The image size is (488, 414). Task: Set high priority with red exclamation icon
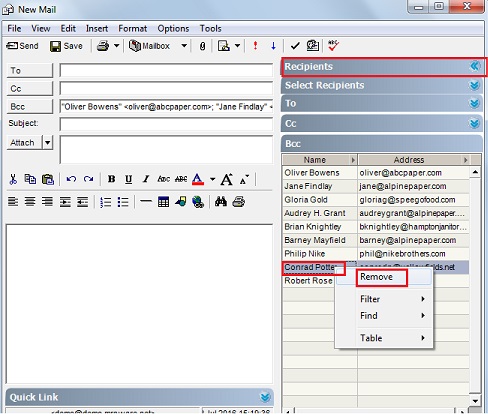(x=255, y=46)
